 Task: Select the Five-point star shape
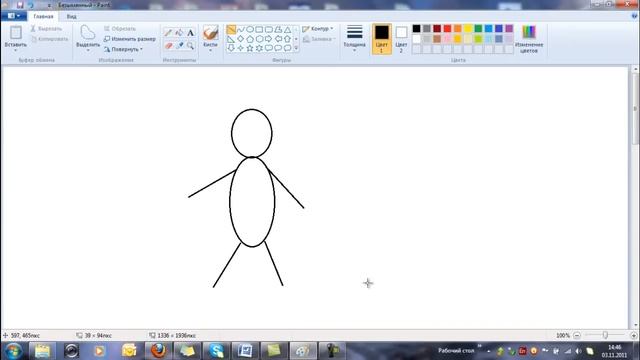[250, 48]
